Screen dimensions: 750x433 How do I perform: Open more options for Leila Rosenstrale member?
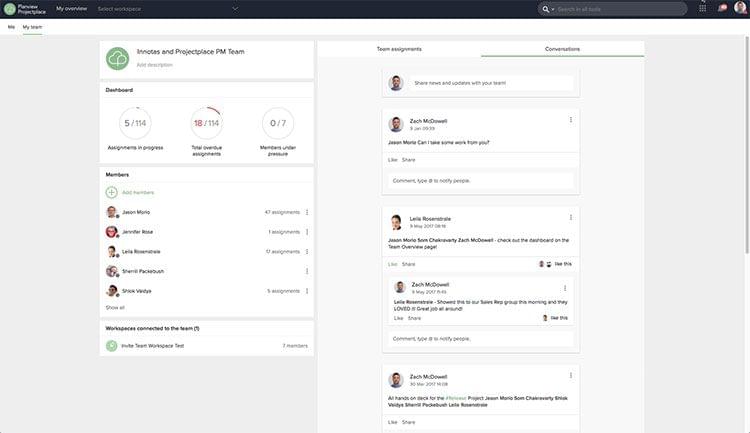click(307, 251)
